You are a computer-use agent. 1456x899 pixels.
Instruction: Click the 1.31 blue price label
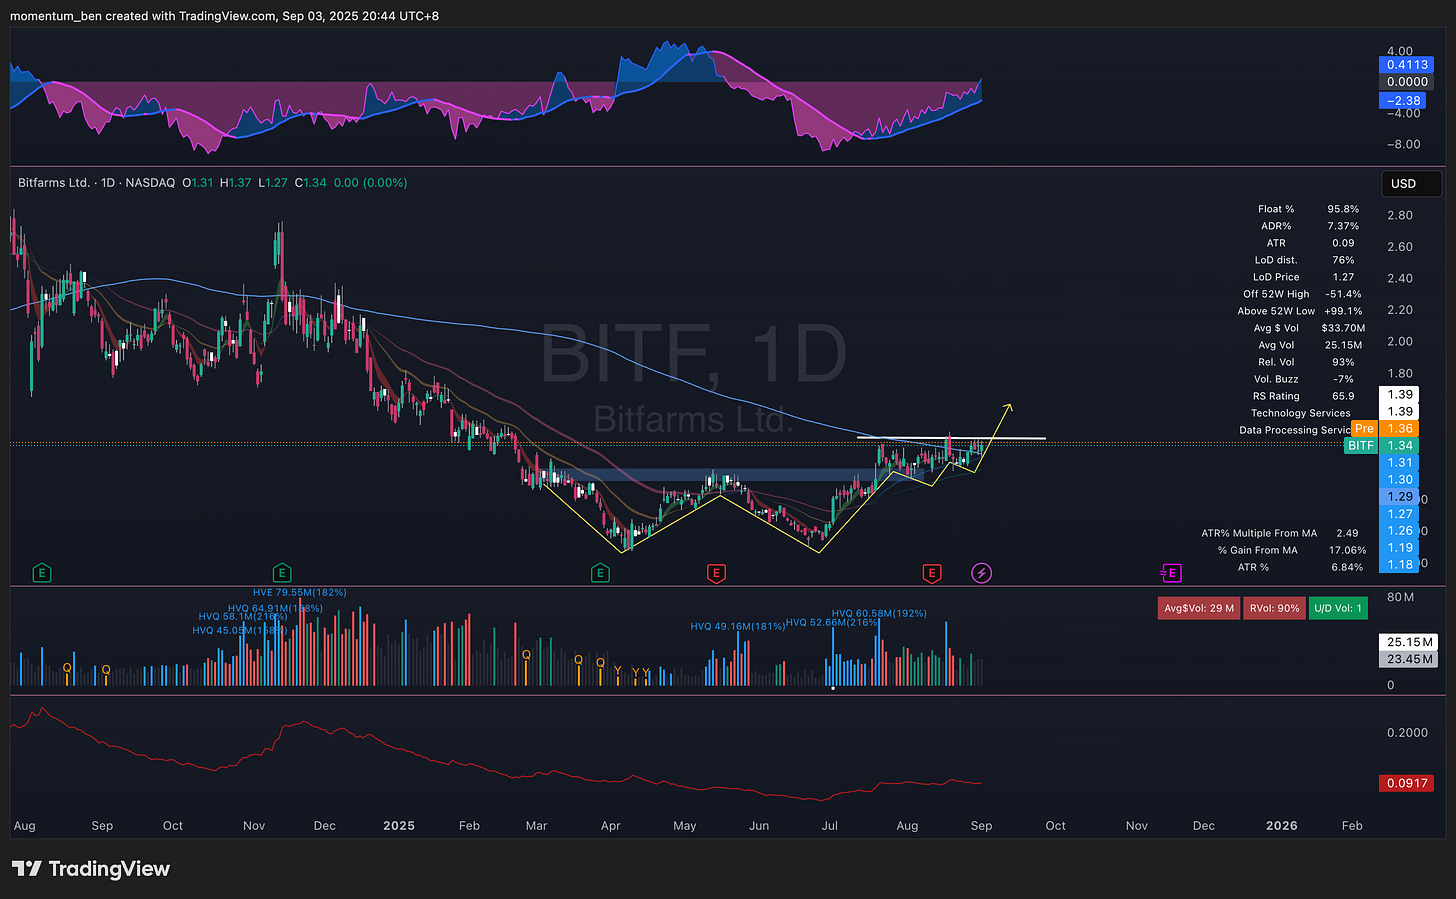coord(1399,462)
